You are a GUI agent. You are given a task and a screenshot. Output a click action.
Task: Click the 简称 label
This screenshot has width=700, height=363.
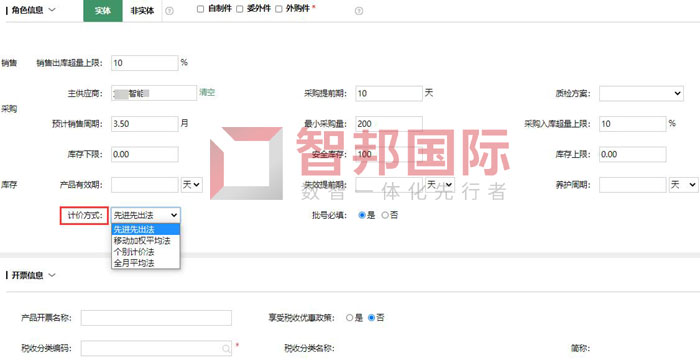click(580, 348)
